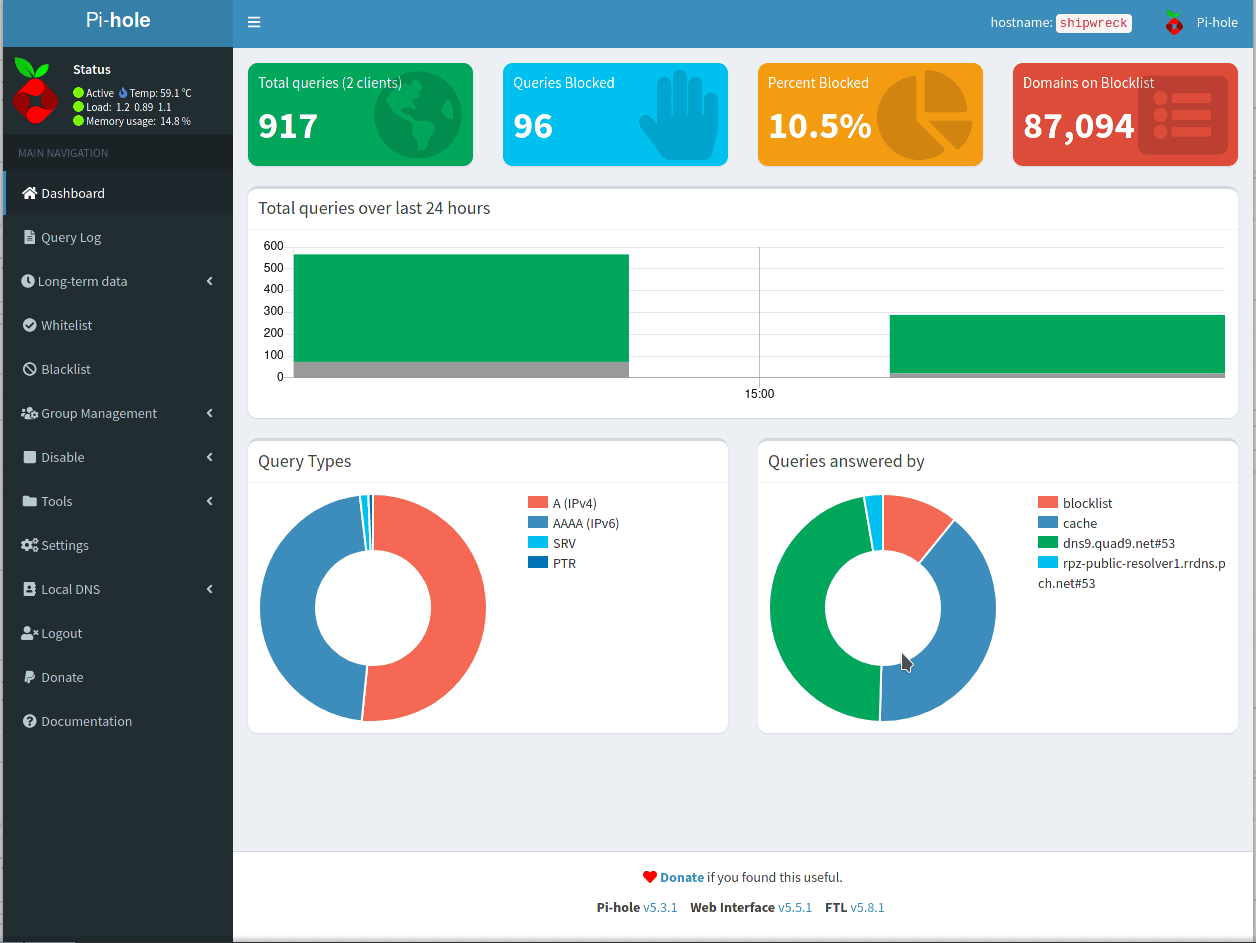This screenshot has height=943, width=1256.
Task: Click the Logout user icon
Action: (x=29, y=633)
